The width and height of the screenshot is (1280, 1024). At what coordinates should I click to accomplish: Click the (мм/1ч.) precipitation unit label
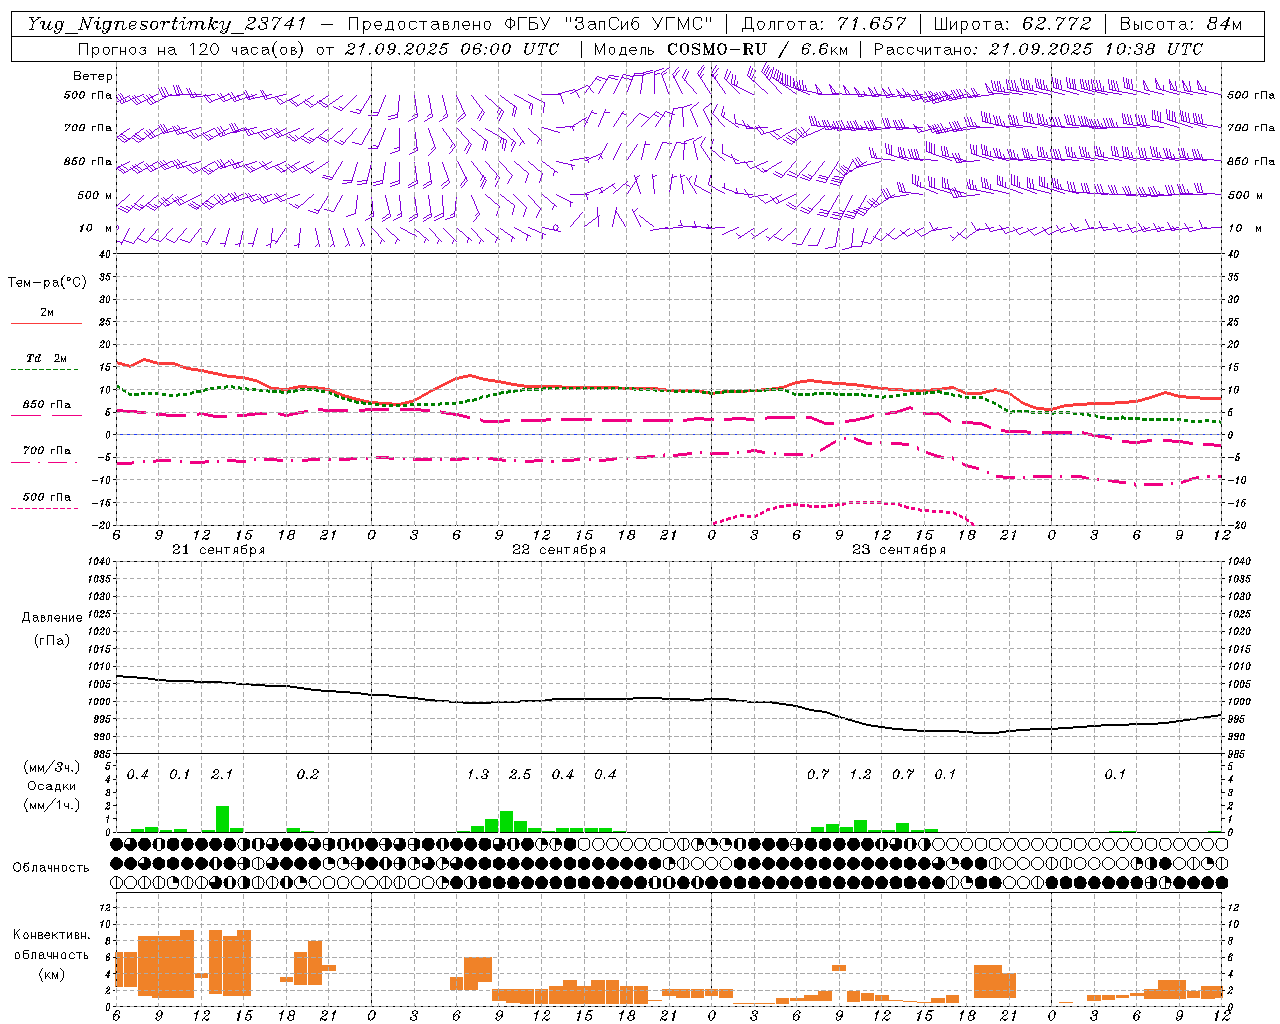coord(52,805)
